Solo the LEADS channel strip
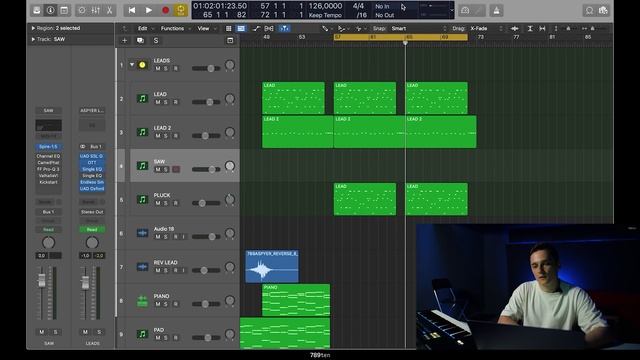The height and width of the screenshot is (360, 640). [x=99, y=332]
